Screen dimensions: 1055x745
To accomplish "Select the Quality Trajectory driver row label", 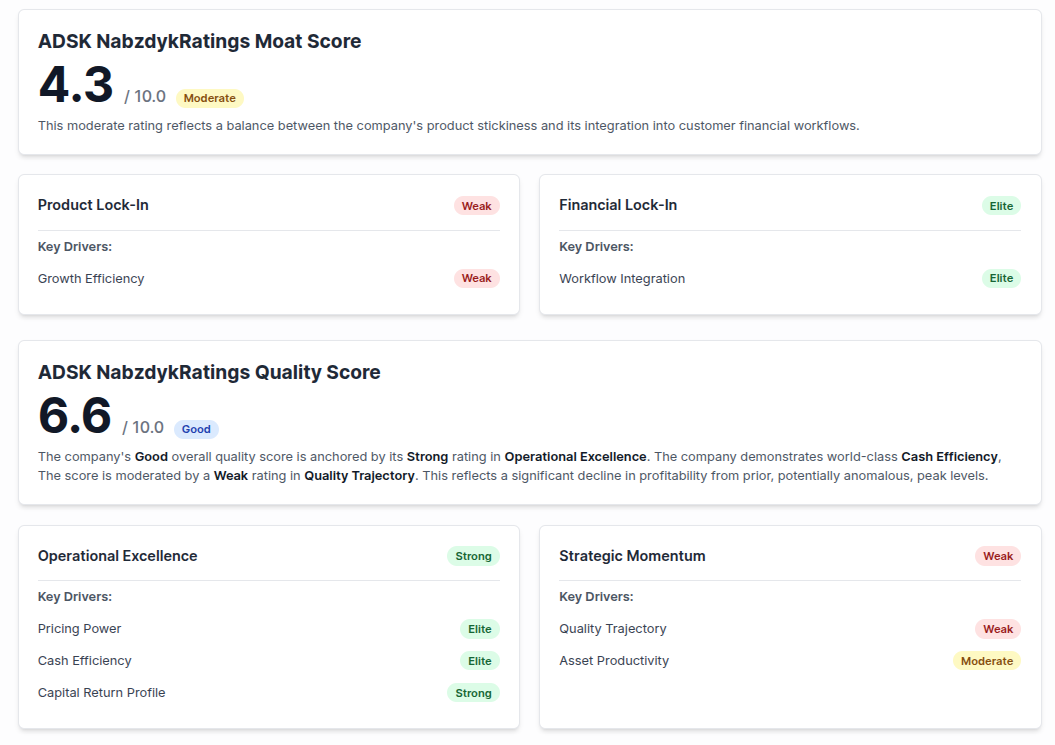I will pos(612,629).
